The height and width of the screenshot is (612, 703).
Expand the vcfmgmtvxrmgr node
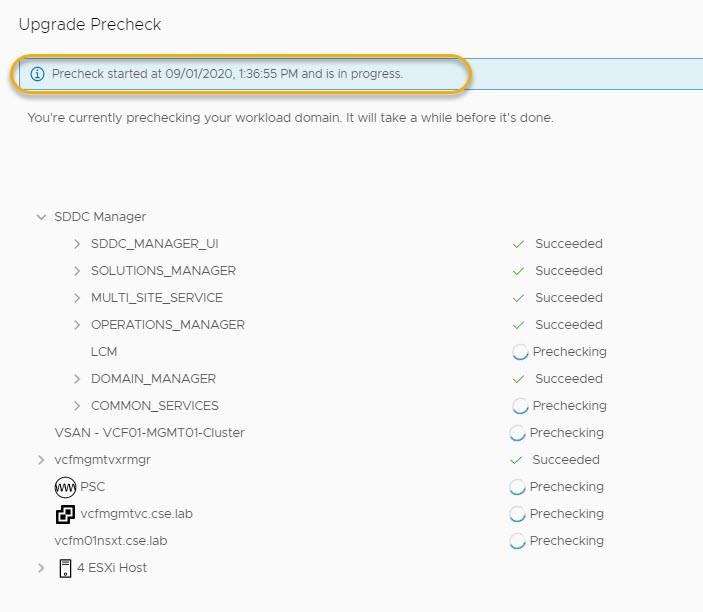pos(41,460)
